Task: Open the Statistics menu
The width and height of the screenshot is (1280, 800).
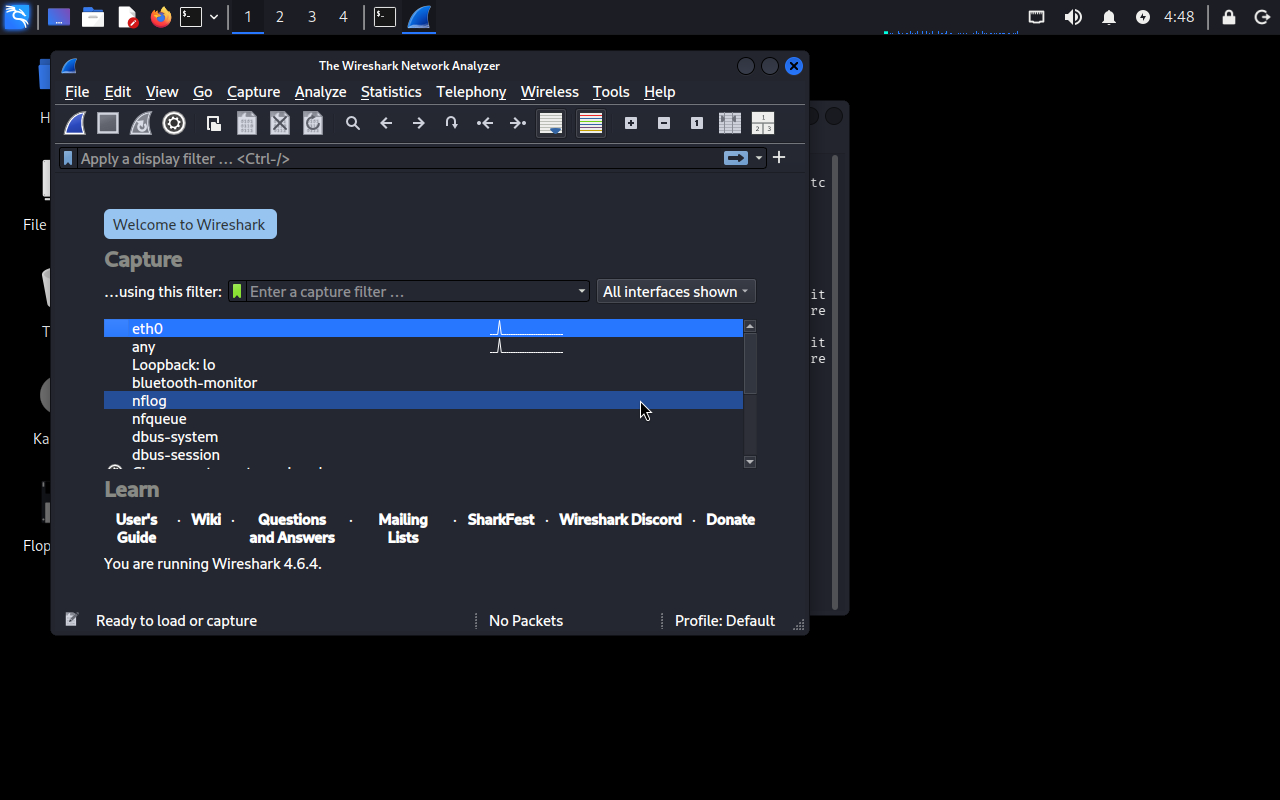Action: click(391, 92)
